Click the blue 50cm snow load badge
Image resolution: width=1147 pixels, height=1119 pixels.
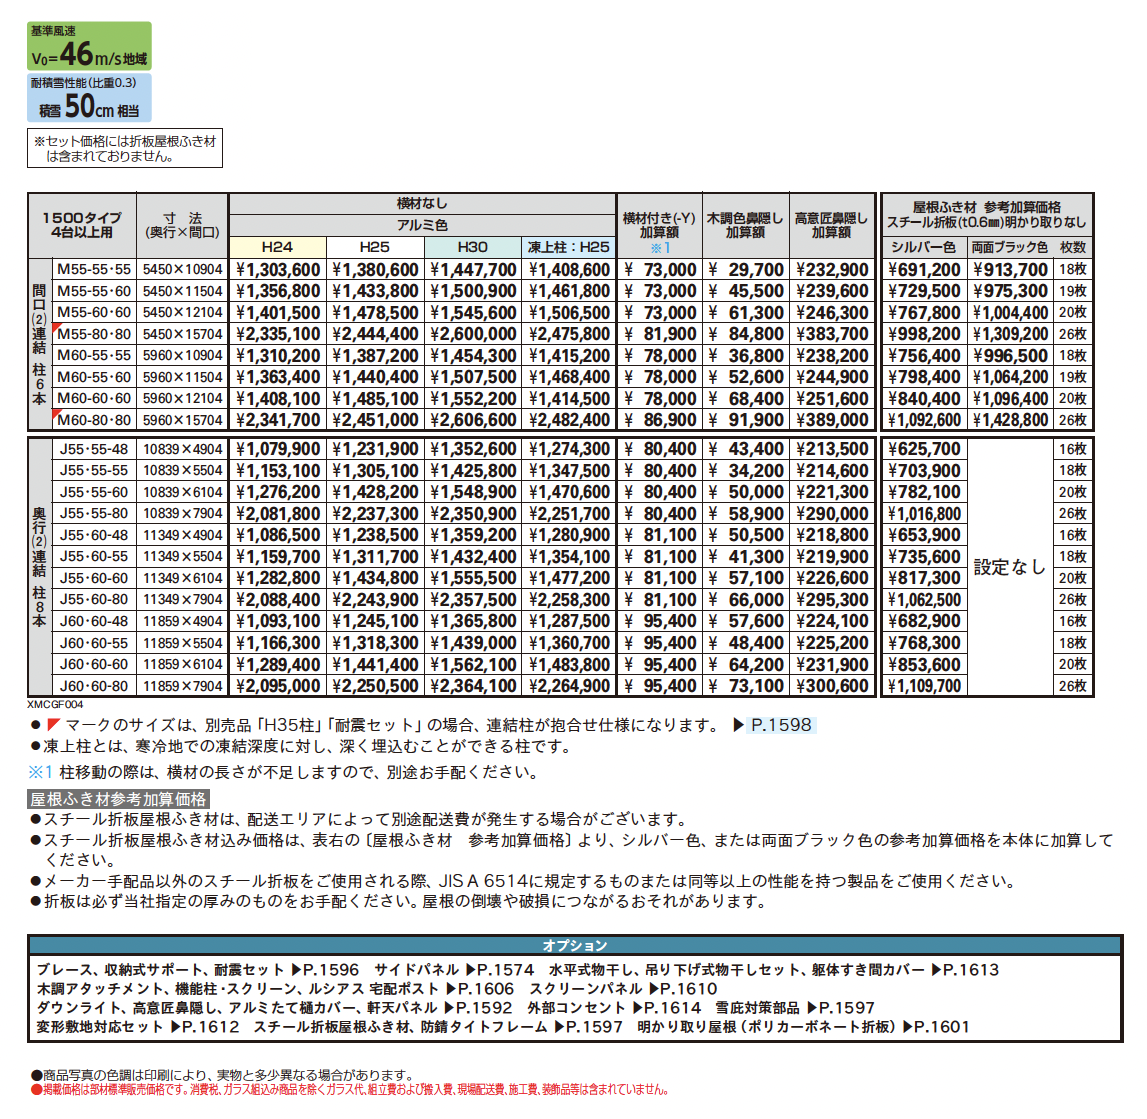click(x=89, y=97)
